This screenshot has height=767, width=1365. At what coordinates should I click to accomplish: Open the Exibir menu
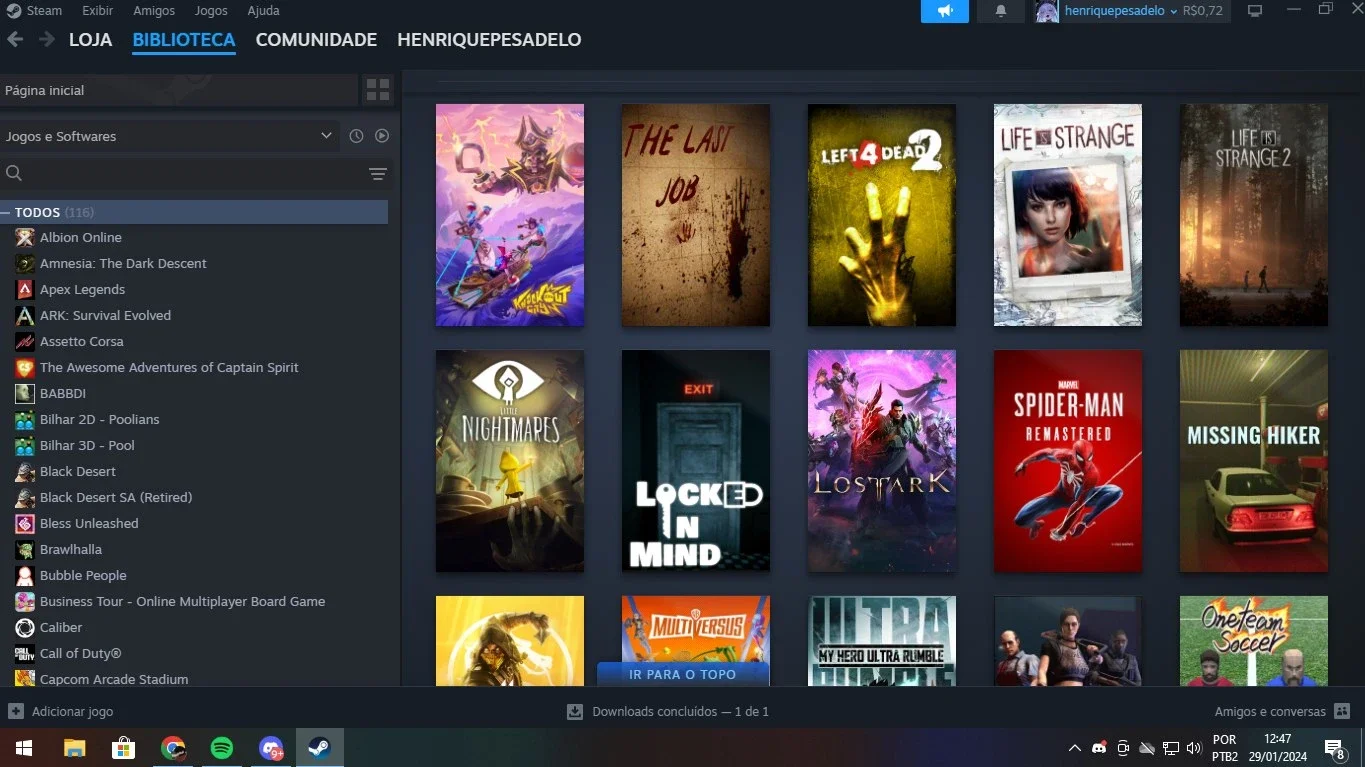tap(98, 11)
